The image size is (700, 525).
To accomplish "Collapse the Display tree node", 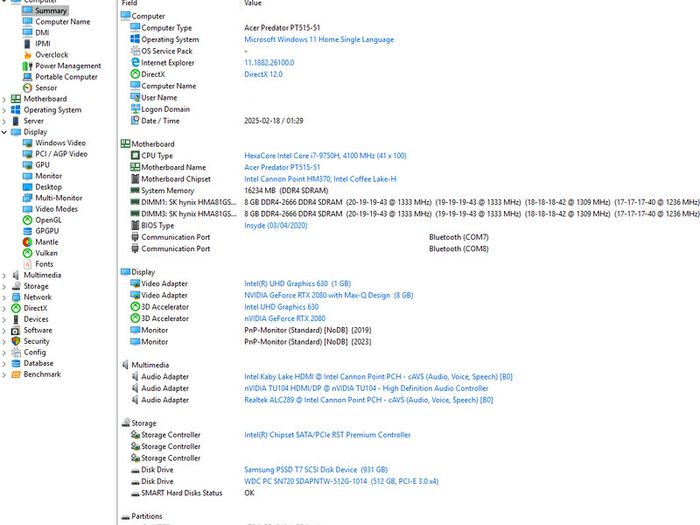I will pyautogui.click(x=4, y=132).
